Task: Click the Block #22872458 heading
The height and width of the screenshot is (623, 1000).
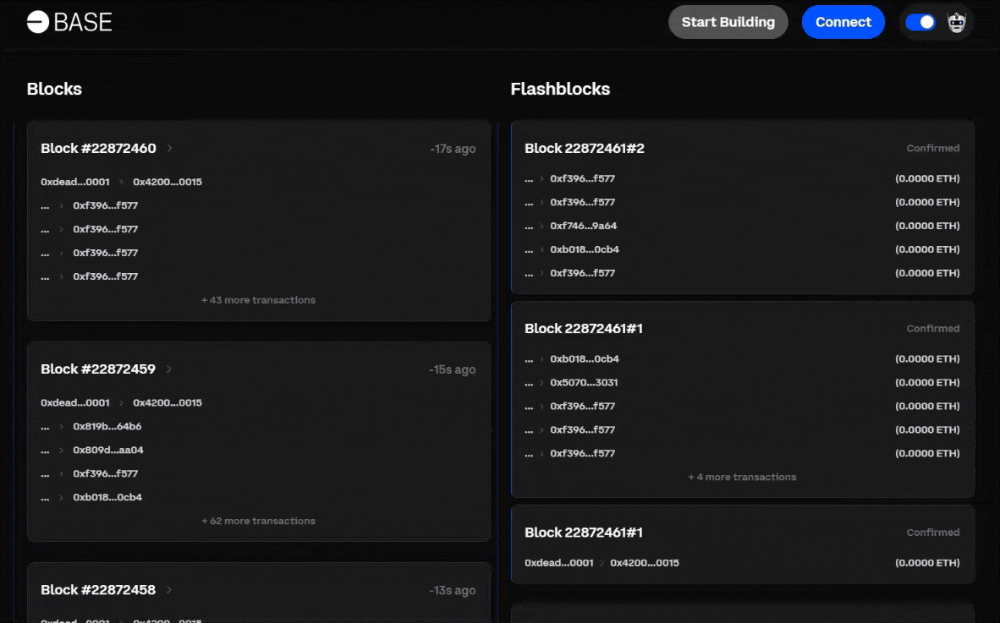Action: click(98, 590)
